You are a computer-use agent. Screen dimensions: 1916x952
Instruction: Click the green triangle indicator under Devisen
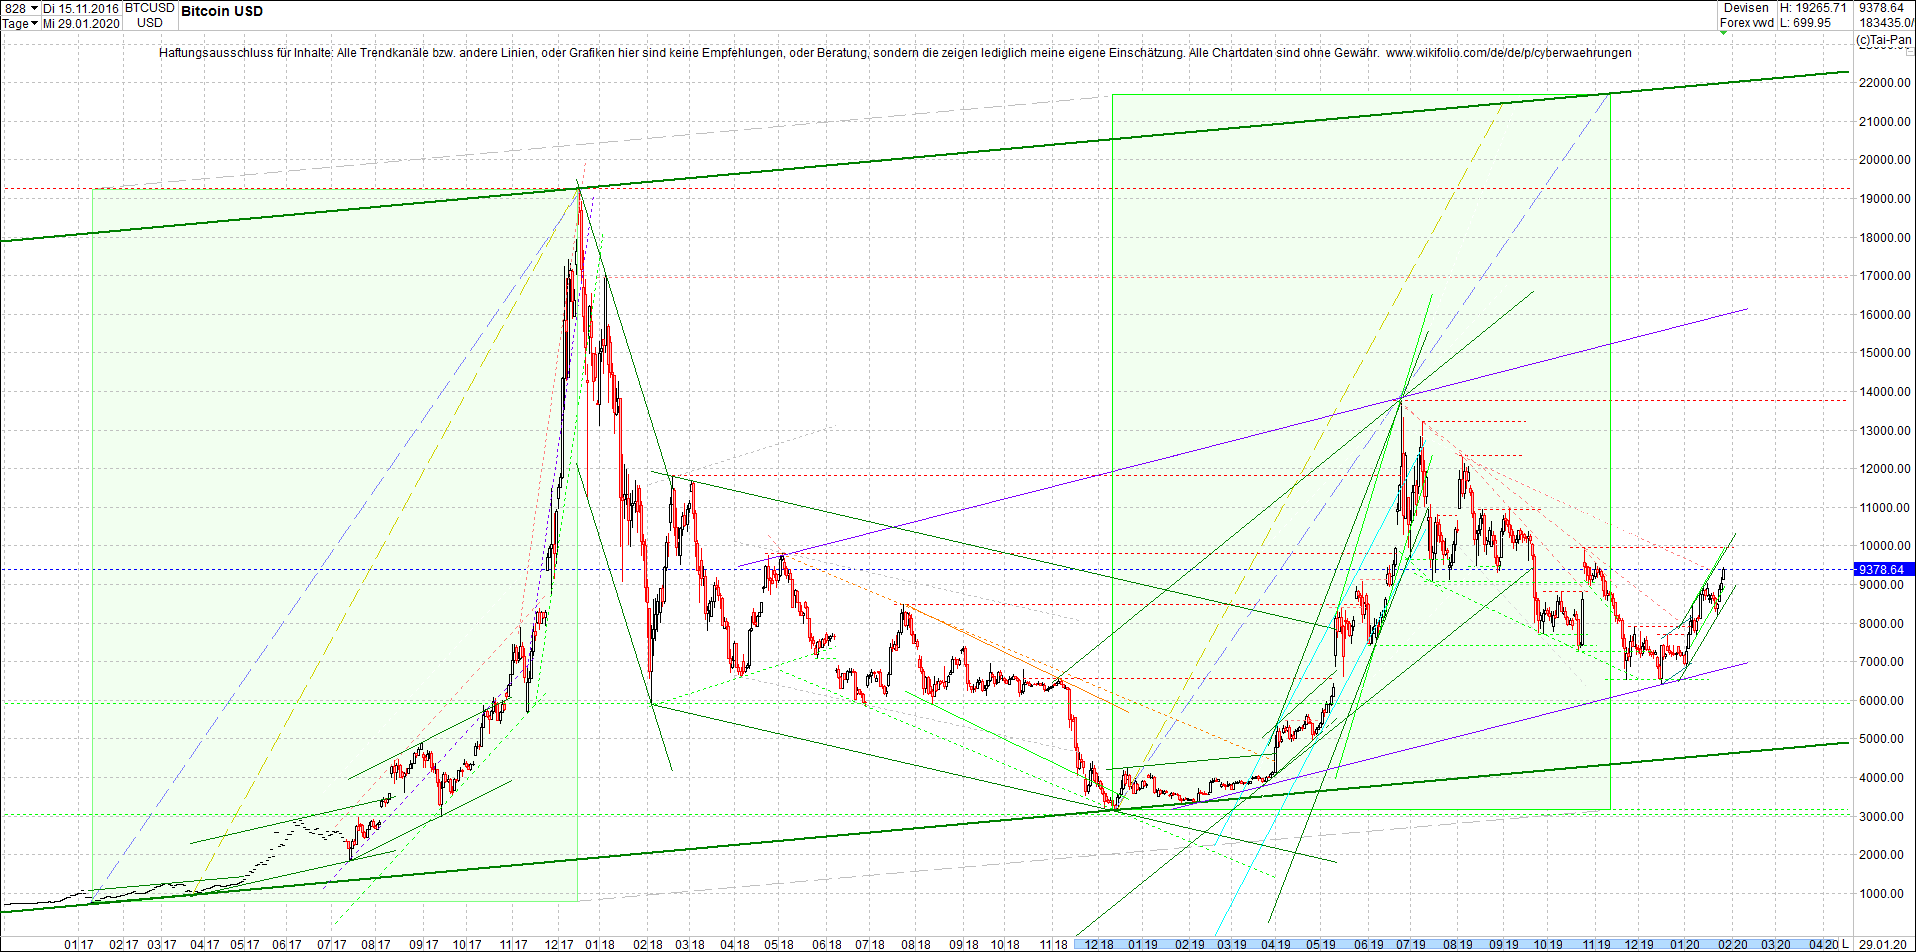(x=1724, y=35)
